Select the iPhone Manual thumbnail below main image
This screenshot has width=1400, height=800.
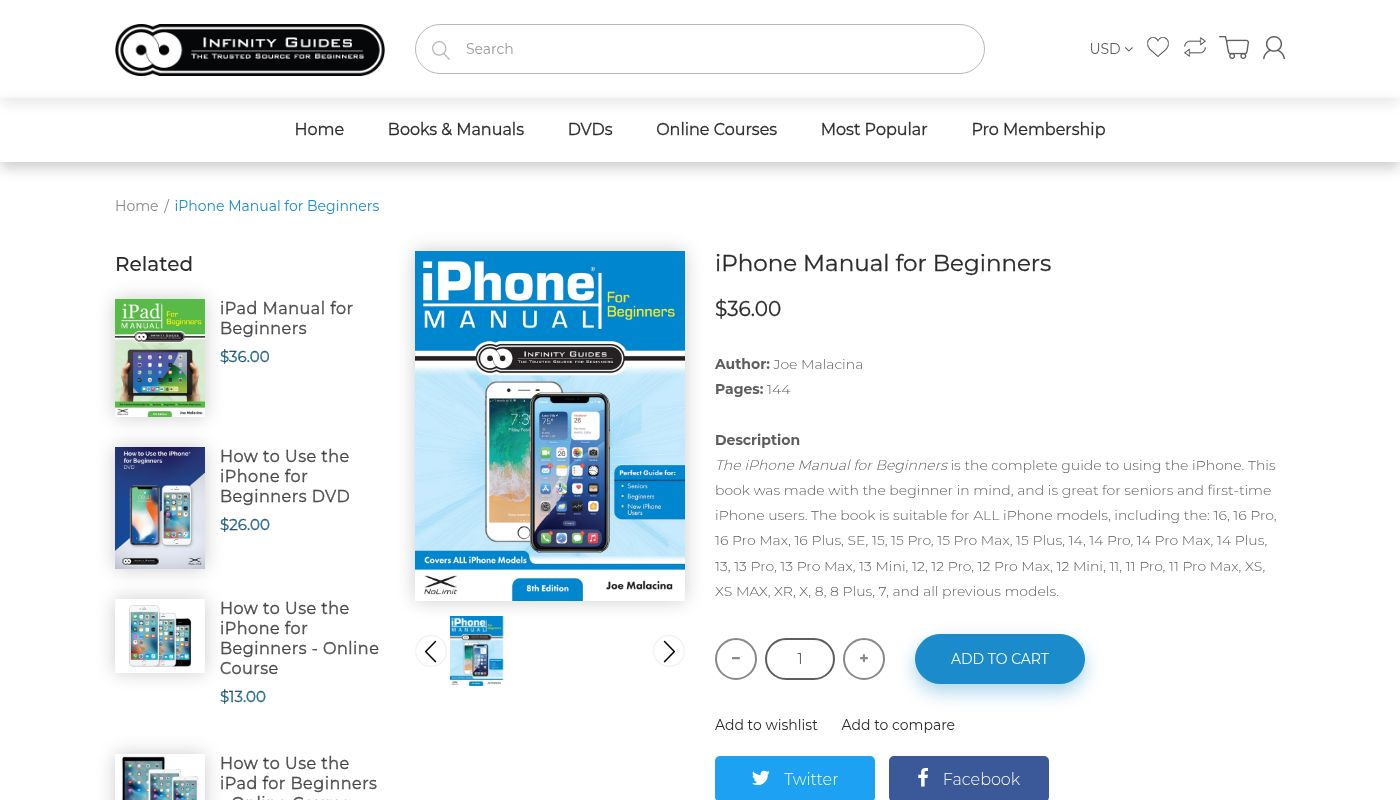[x=477, y=651]
